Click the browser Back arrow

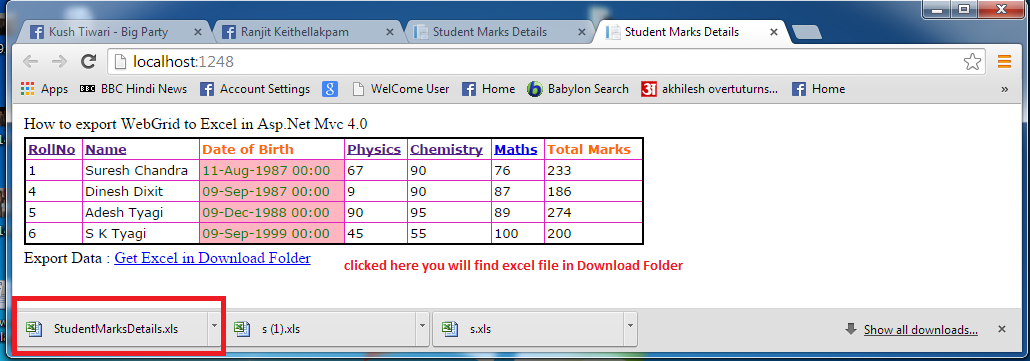coord(30,62)
